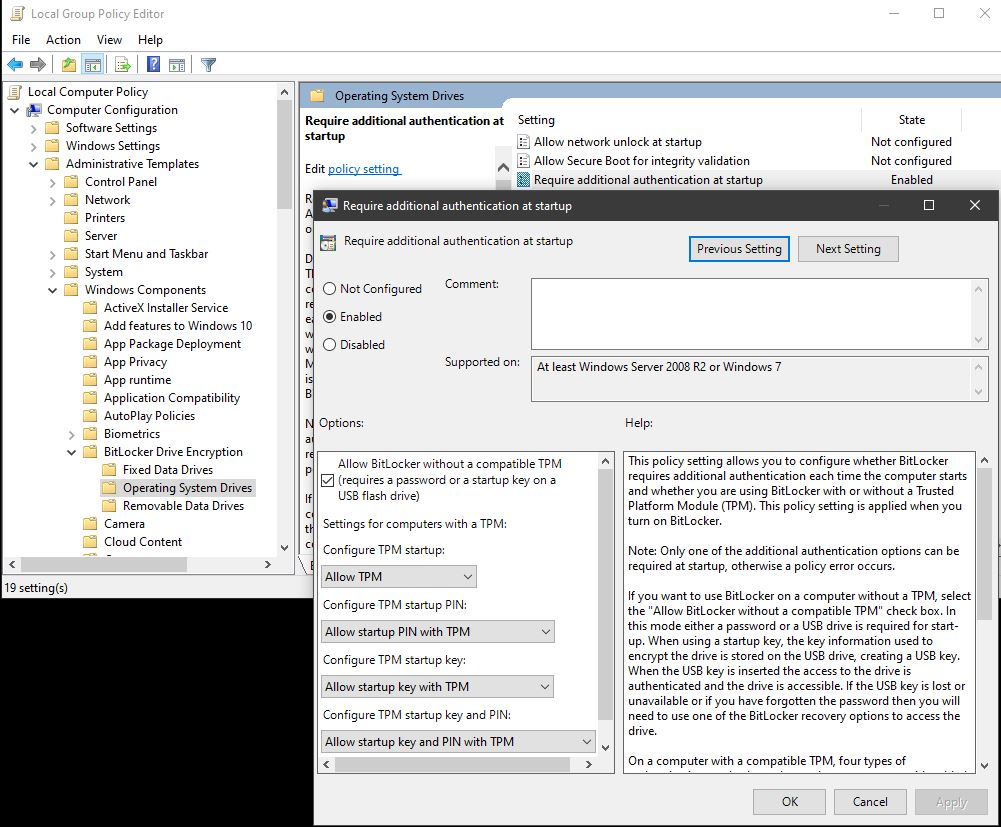Click the Help text vertical scrollbar
This screenshot has height=827, width=1001.
984,543
